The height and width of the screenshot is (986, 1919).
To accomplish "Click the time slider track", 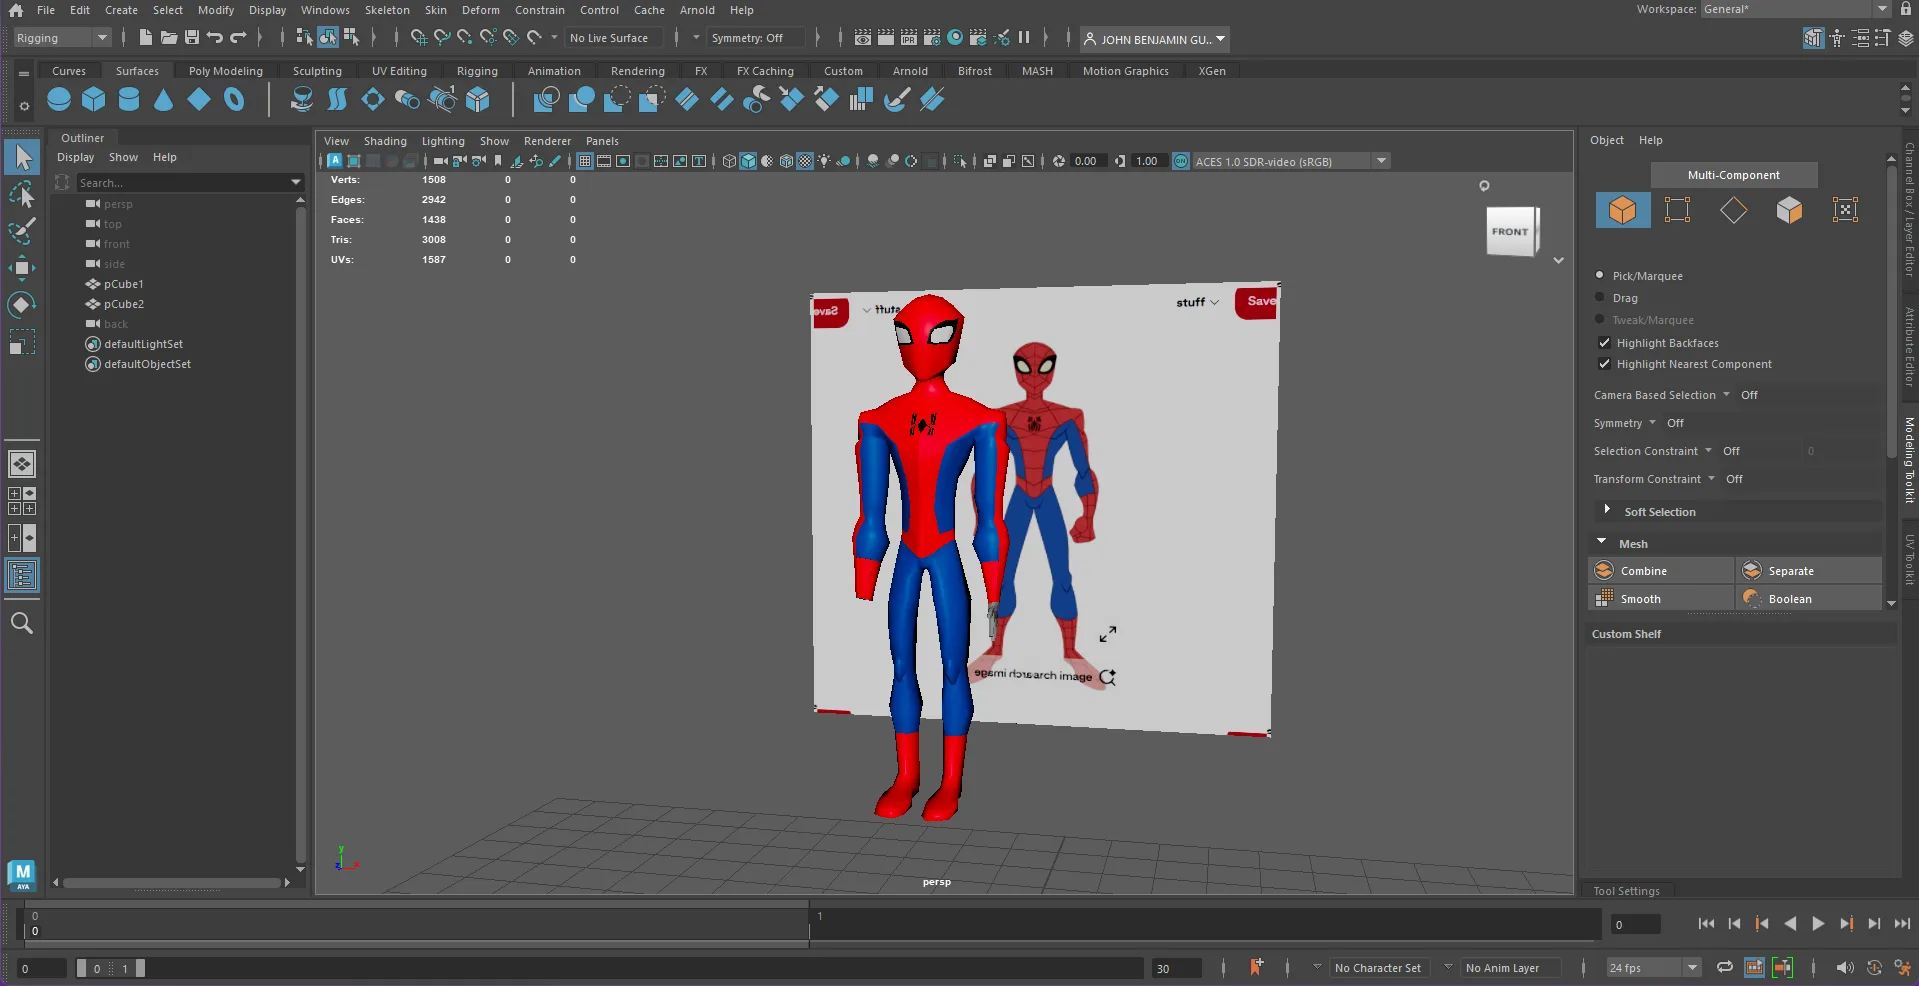I will (x=812, y=924).
